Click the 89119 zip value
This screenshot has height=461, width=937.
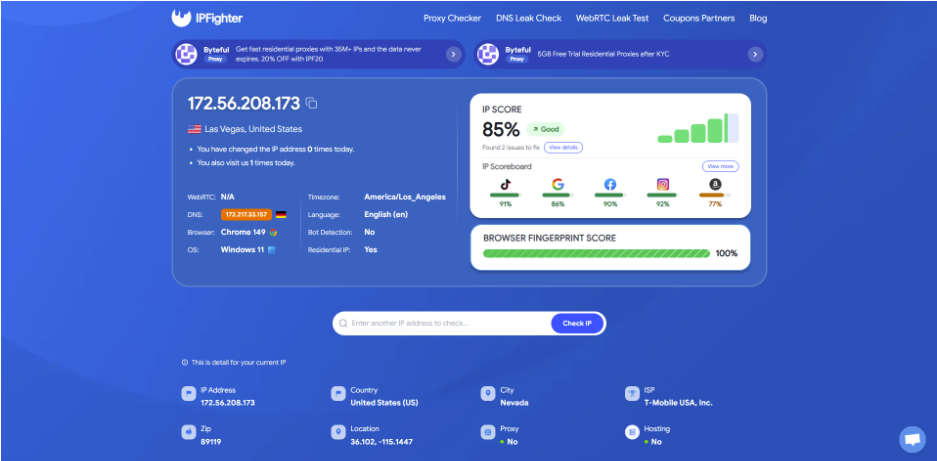(x=212, y=442)
